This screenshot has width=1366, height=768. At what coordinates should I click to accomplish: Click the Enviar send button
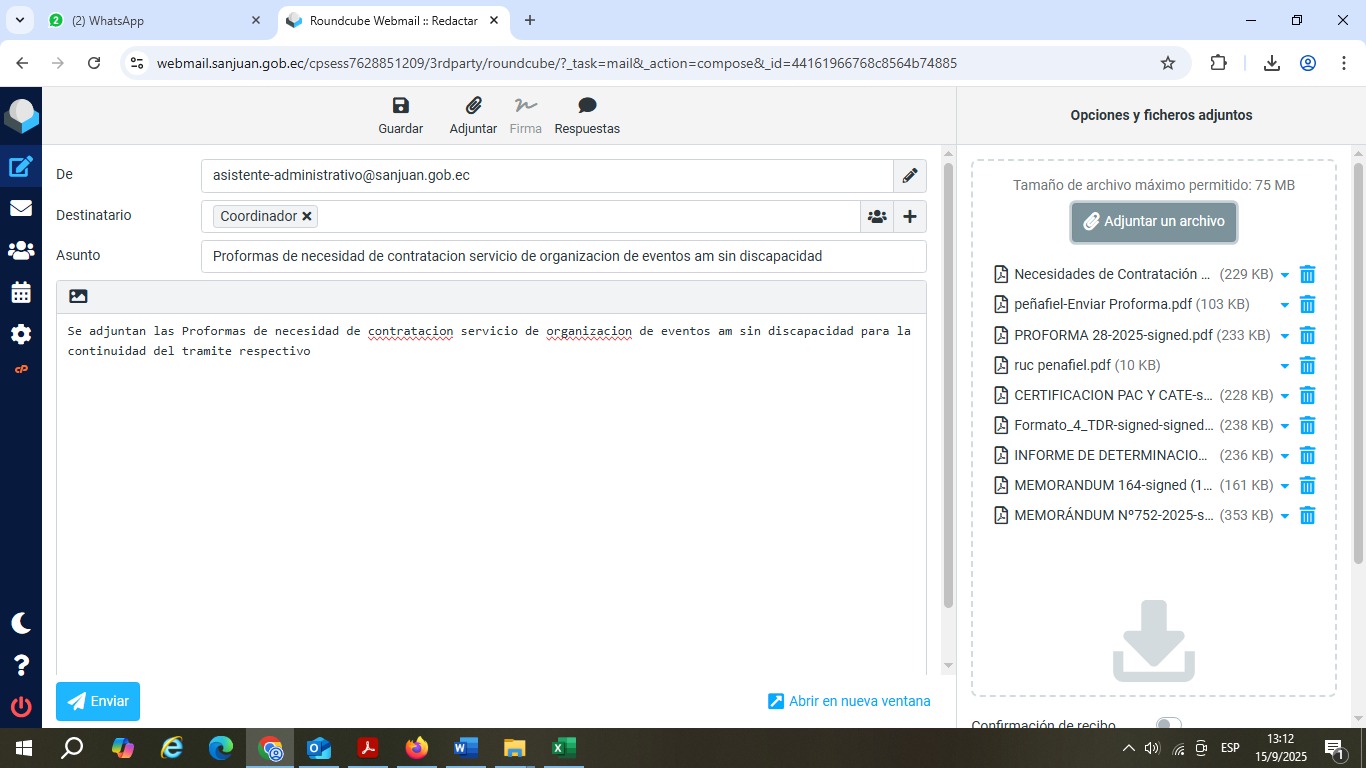click(x=98, y=701)
